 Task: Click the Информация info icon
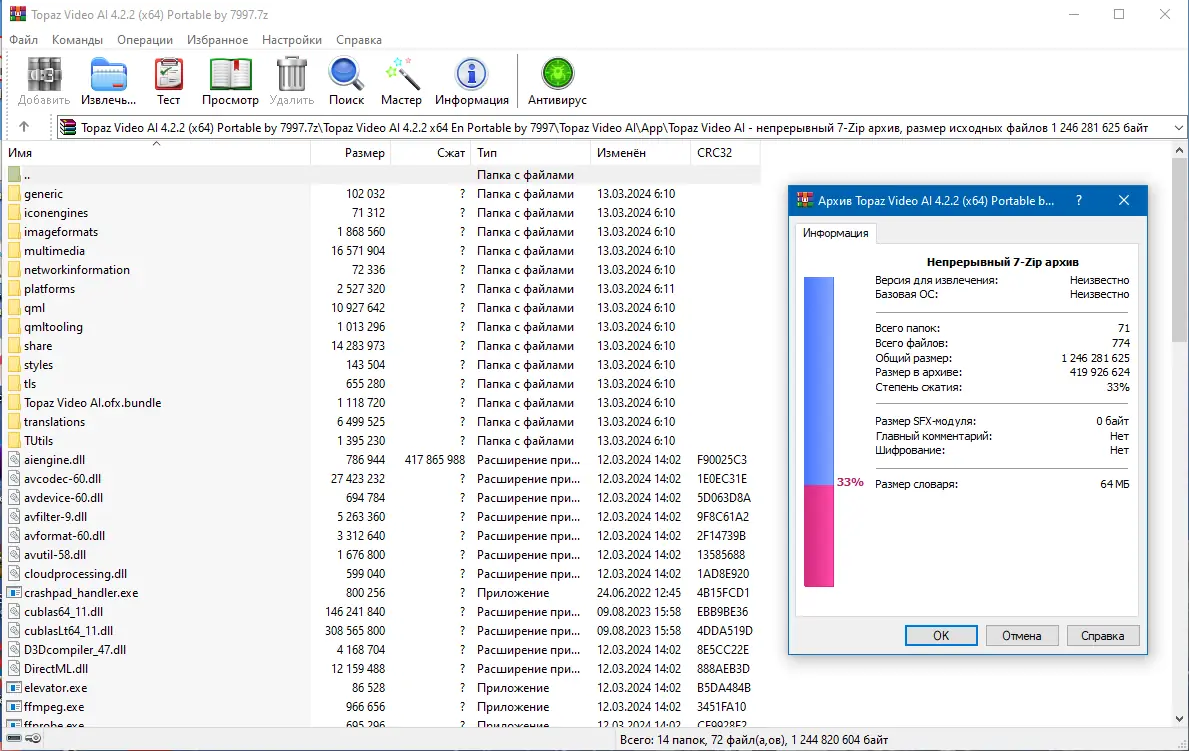pos(470,75)
